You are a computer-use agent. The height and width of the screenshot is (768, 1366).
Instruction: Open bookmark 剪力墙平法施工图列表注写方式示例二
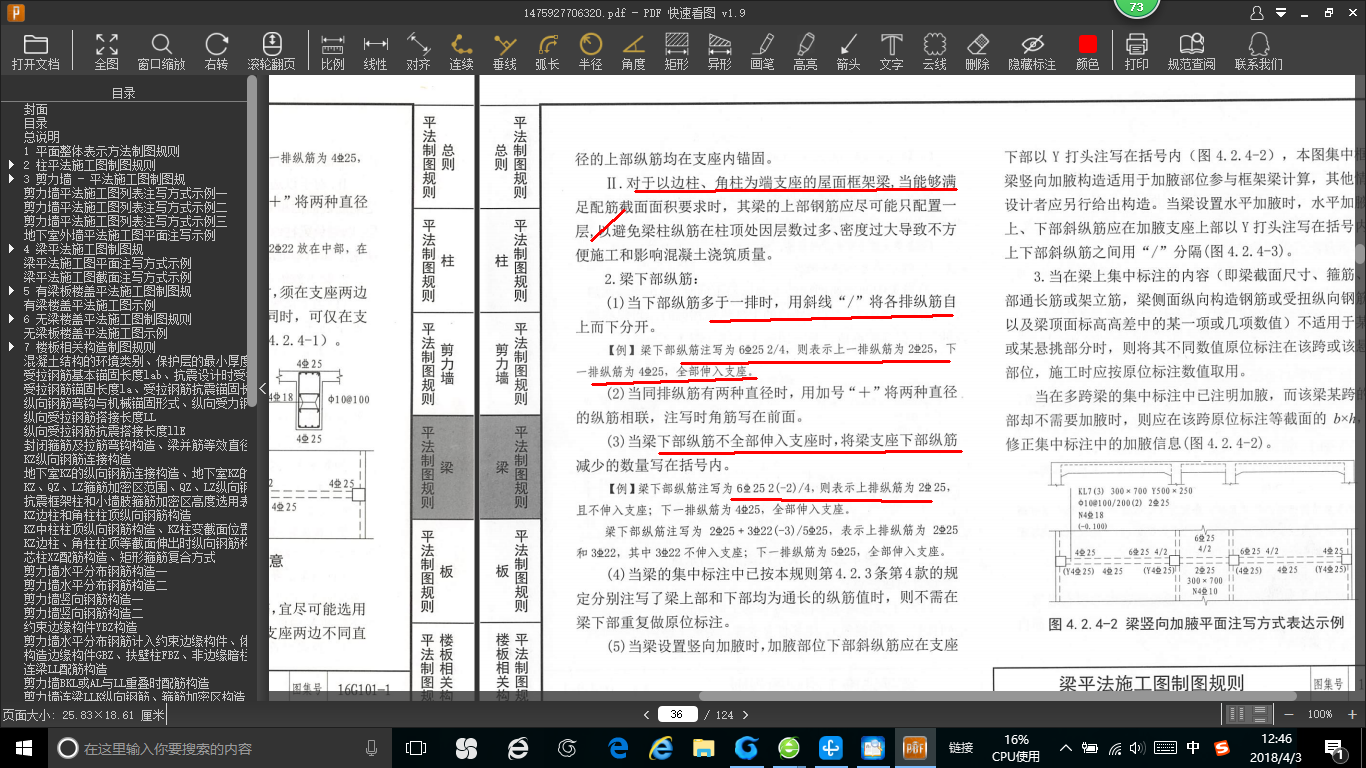coord(126,207)
